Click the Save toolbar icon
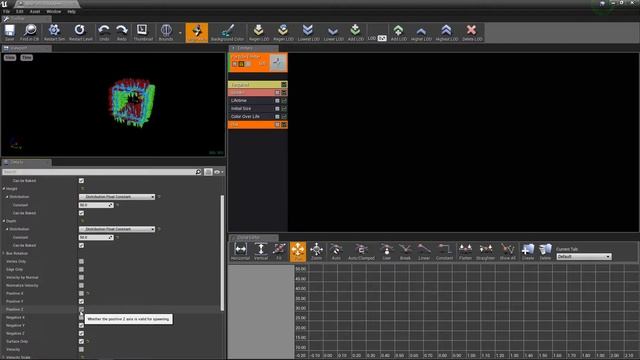This screenshot has width=640, height=360. point(9,32)
